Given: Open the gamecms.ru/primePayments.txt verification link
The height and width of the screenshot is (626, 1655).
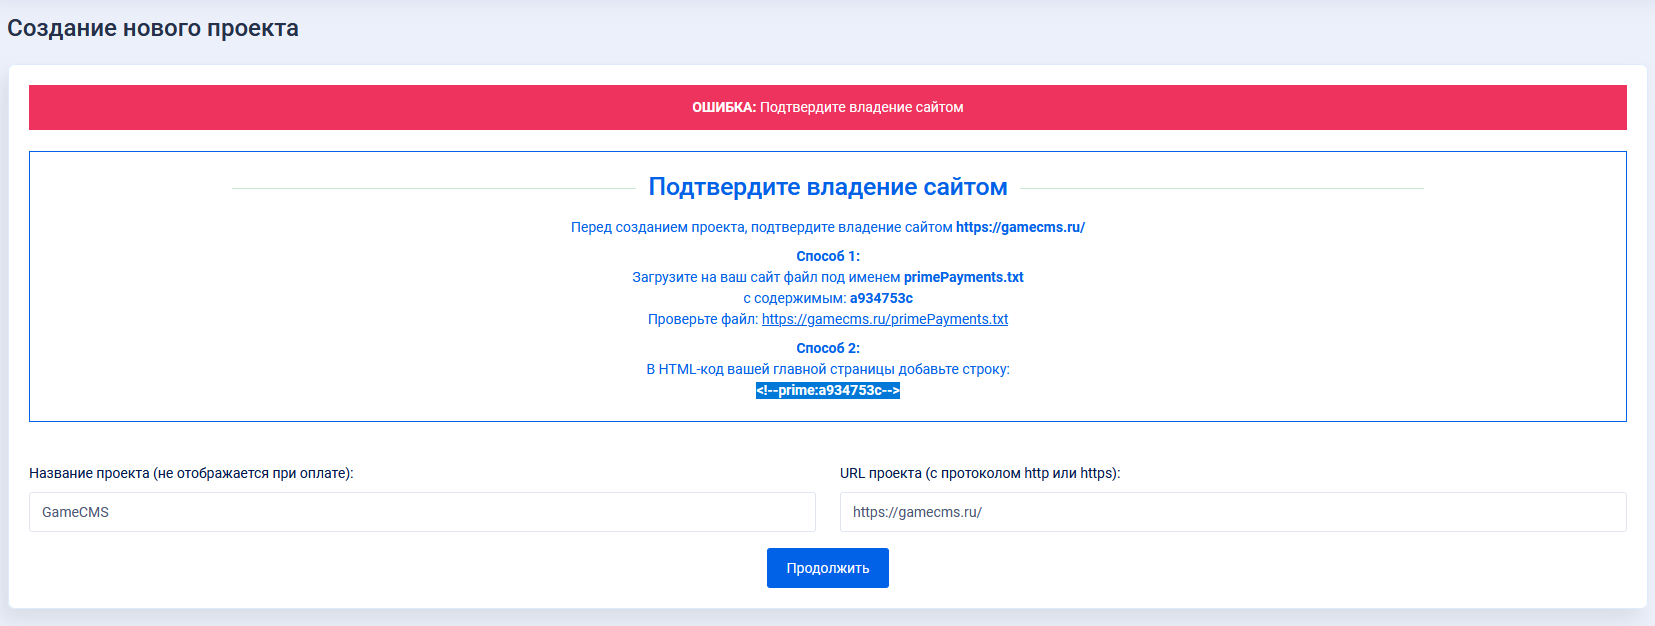Looking at the screenshot, I should coord(885,319).
